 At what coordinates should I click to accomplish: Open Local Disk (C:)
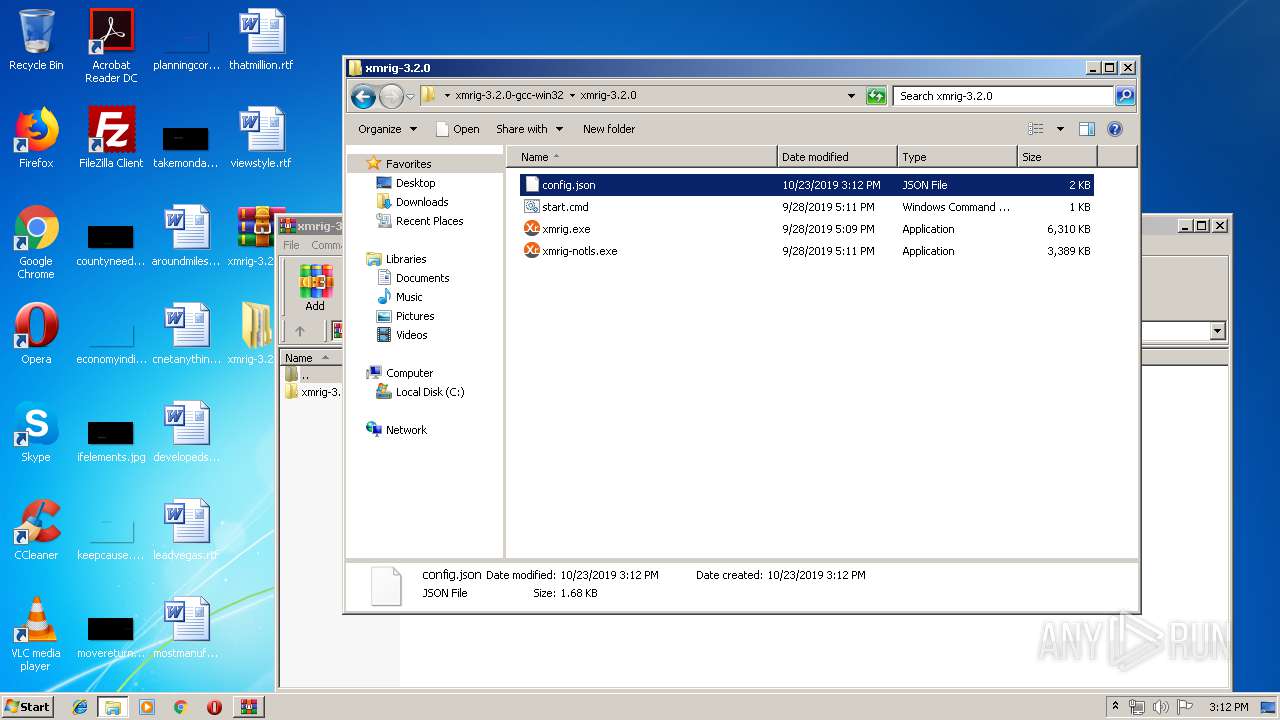[420, 392]
